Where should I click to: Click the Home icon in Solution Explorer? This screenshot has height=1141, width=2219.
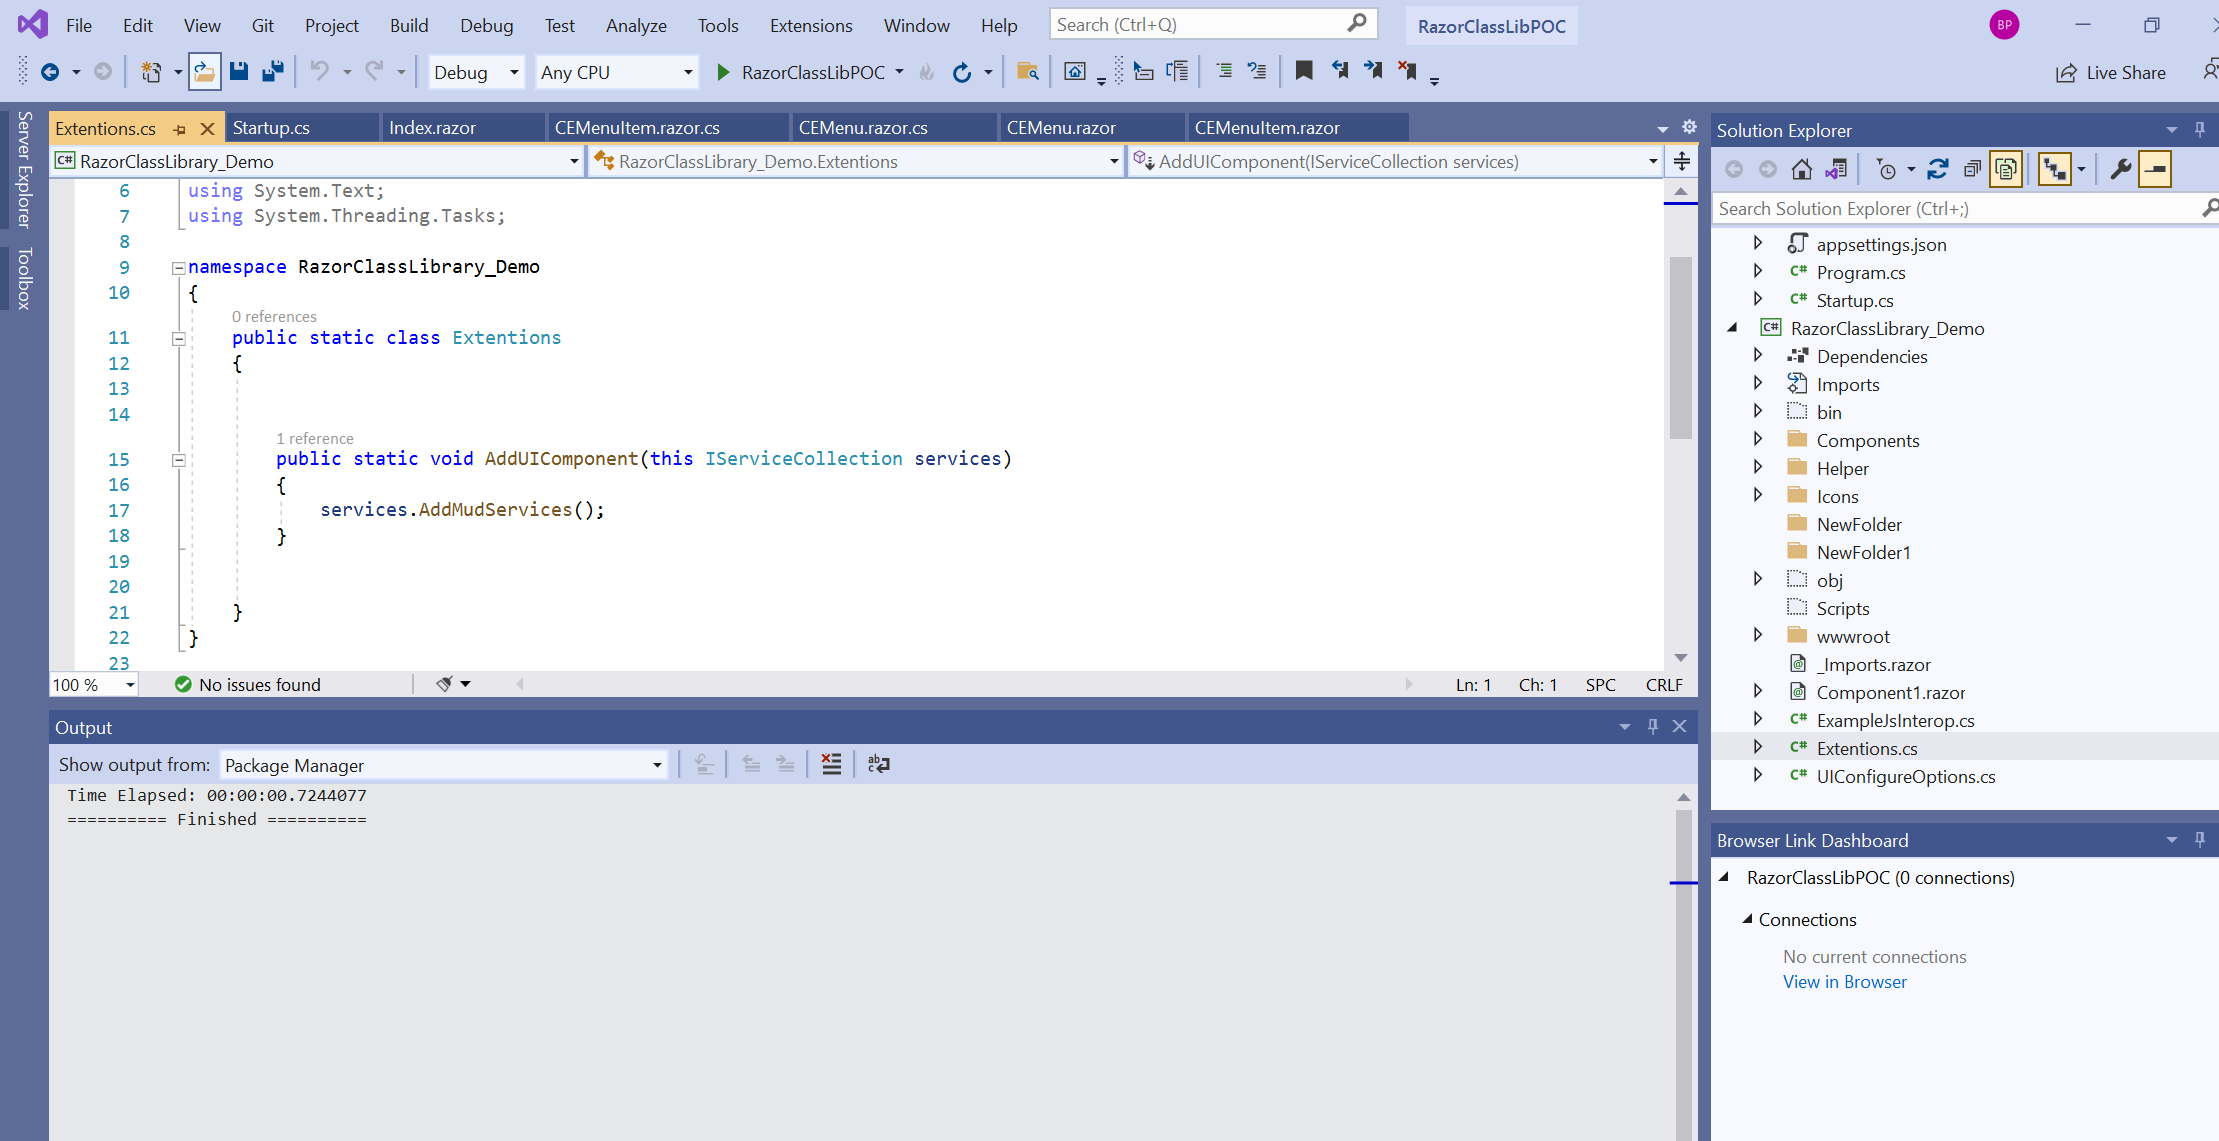coord(1801,169)
